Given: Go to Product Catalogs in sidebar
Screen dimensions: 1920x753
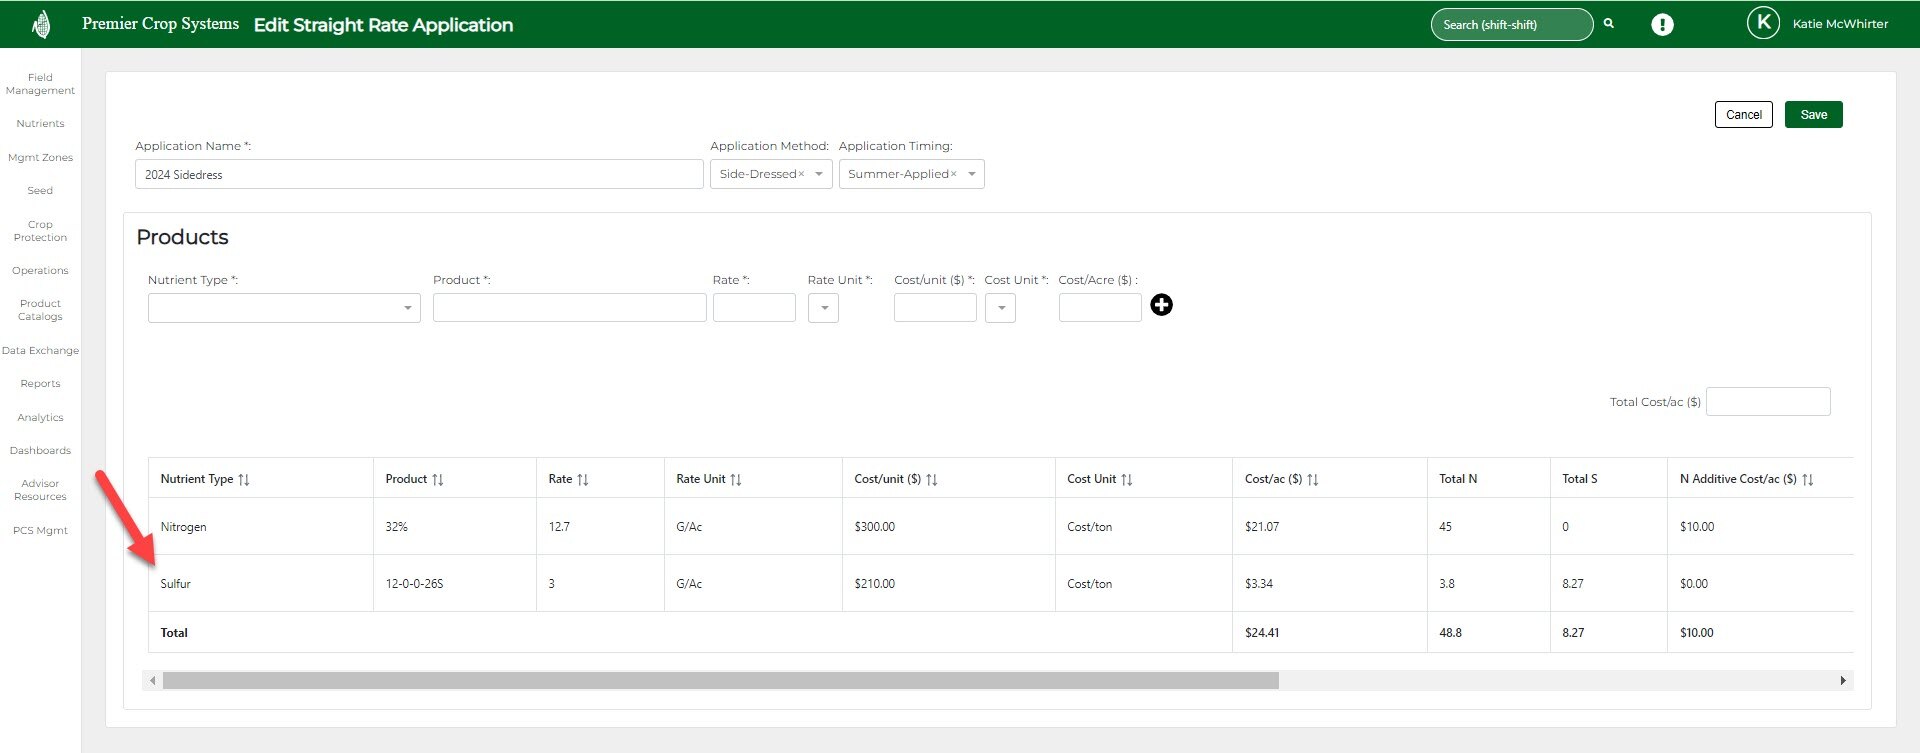Looking at the screenshot, I should point(40,310).
